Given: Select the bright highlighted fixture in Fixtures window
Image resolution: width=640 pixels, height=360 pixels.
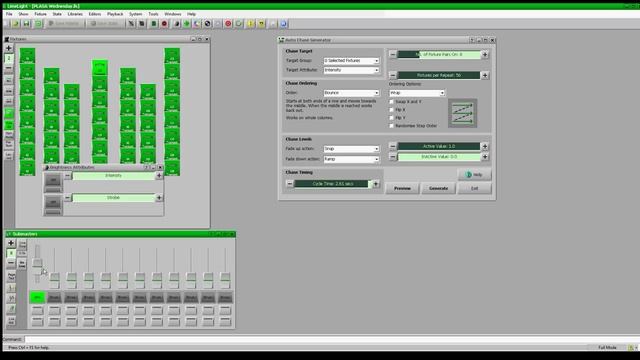Looking at the screenshot, I should pos(100,67).
